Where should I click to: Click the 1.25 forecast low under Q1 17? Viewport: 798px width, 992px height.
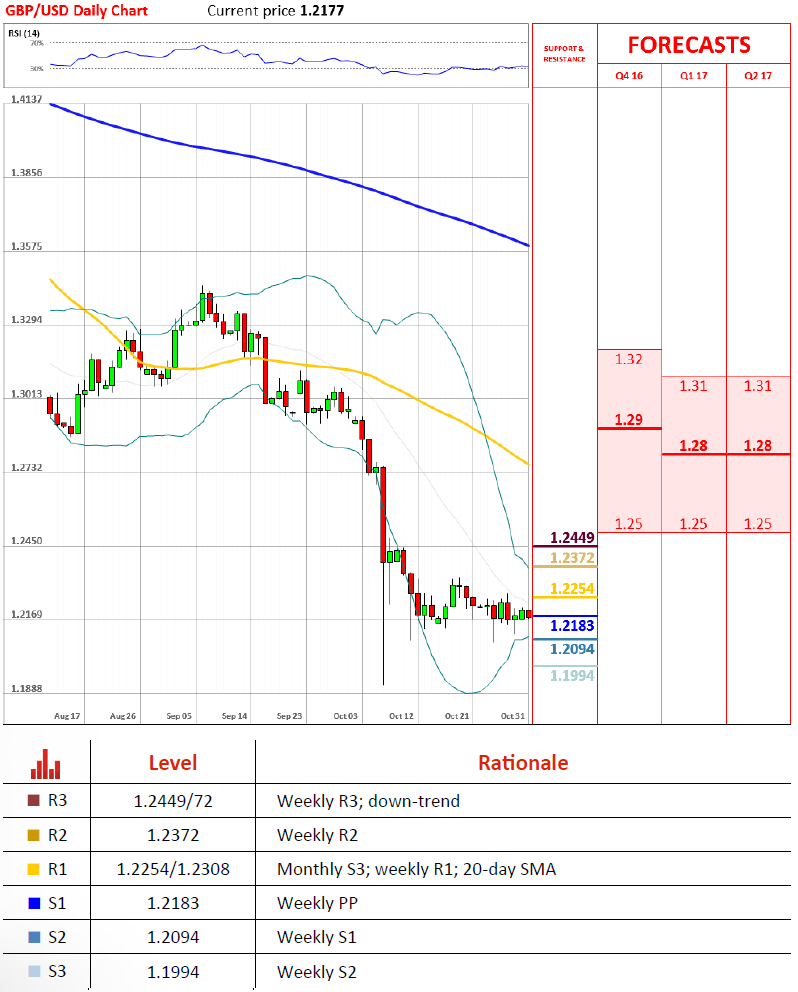tap(694, 524)
